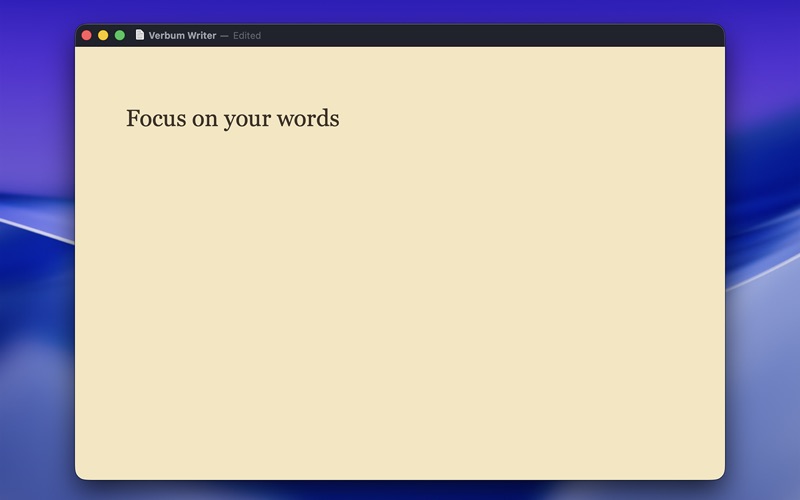The width and height of the screenshot is (800, 500).
Task: Click the document icon in the title bar
Action: [x=139, y=35]
